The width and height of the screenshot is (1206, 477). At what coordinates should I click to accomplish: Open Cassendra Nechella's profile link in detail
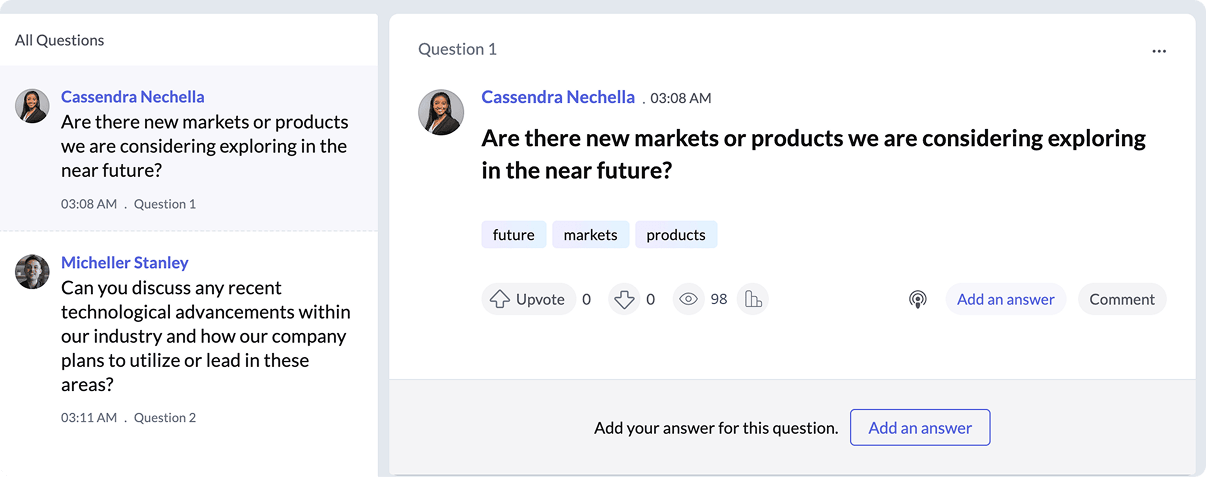click(x=558, y=97)
